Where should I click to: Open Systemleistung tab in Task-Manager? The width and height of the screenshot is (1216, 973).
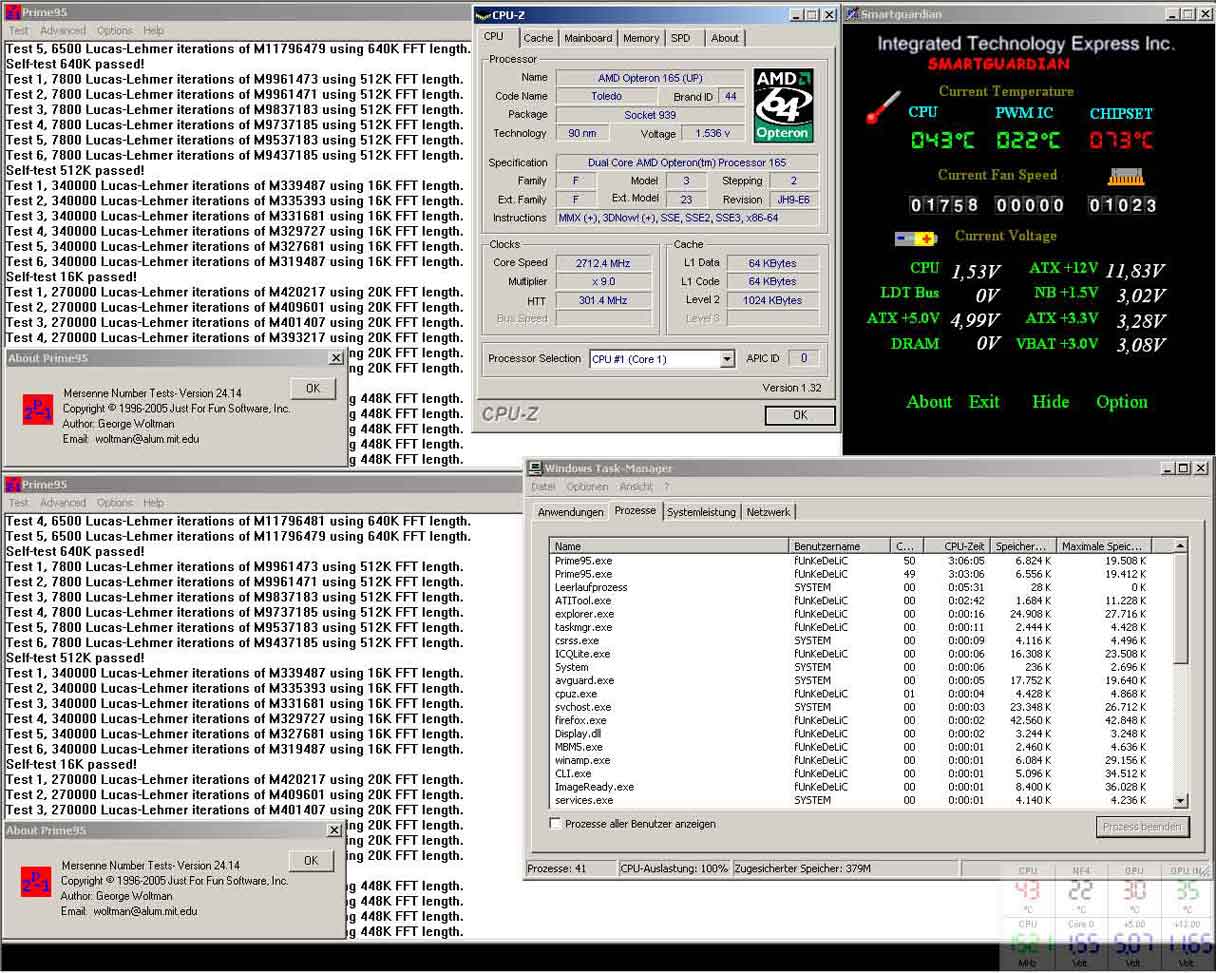click(702, 512)
